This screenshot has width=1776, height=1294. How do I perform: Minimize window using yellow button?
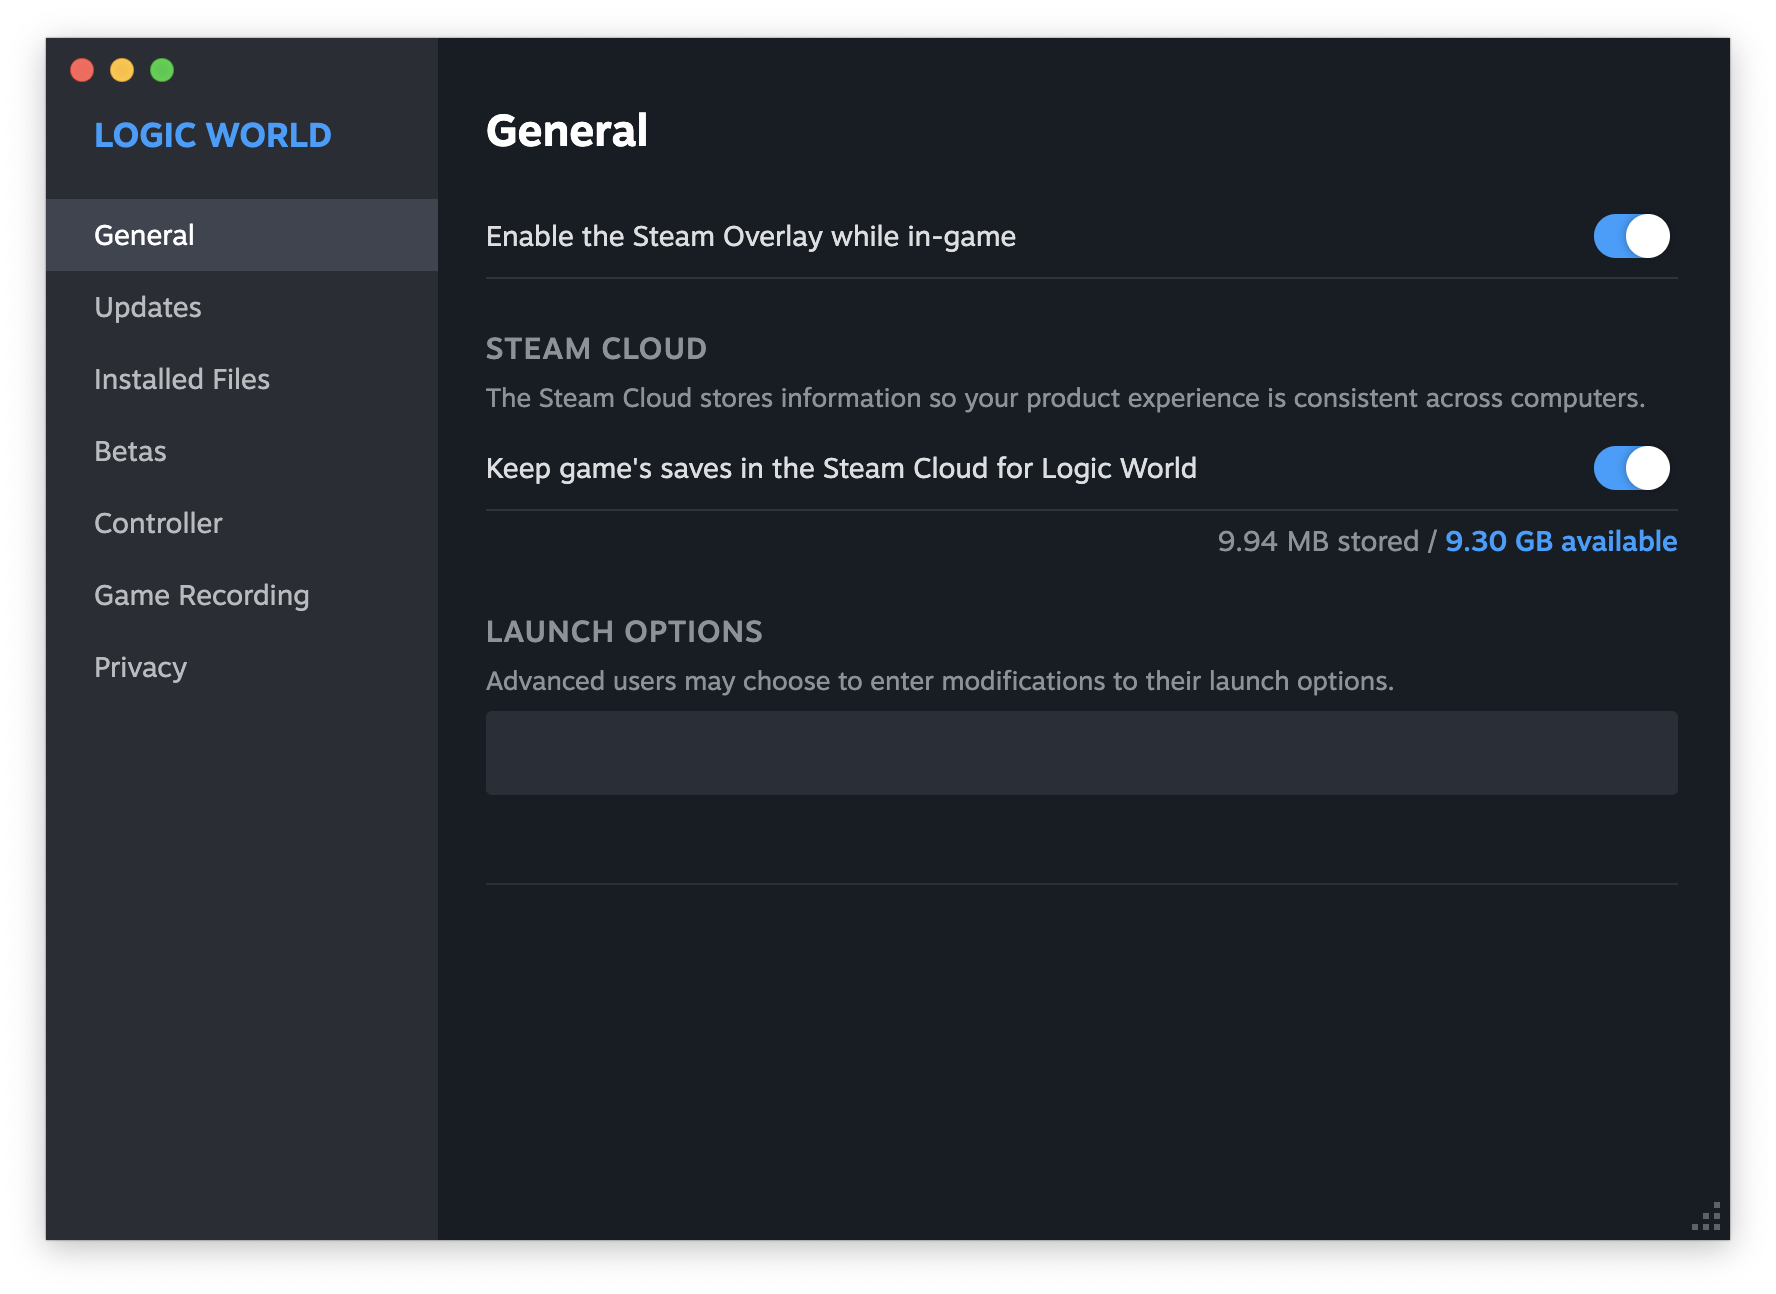(x=122, y=70)
